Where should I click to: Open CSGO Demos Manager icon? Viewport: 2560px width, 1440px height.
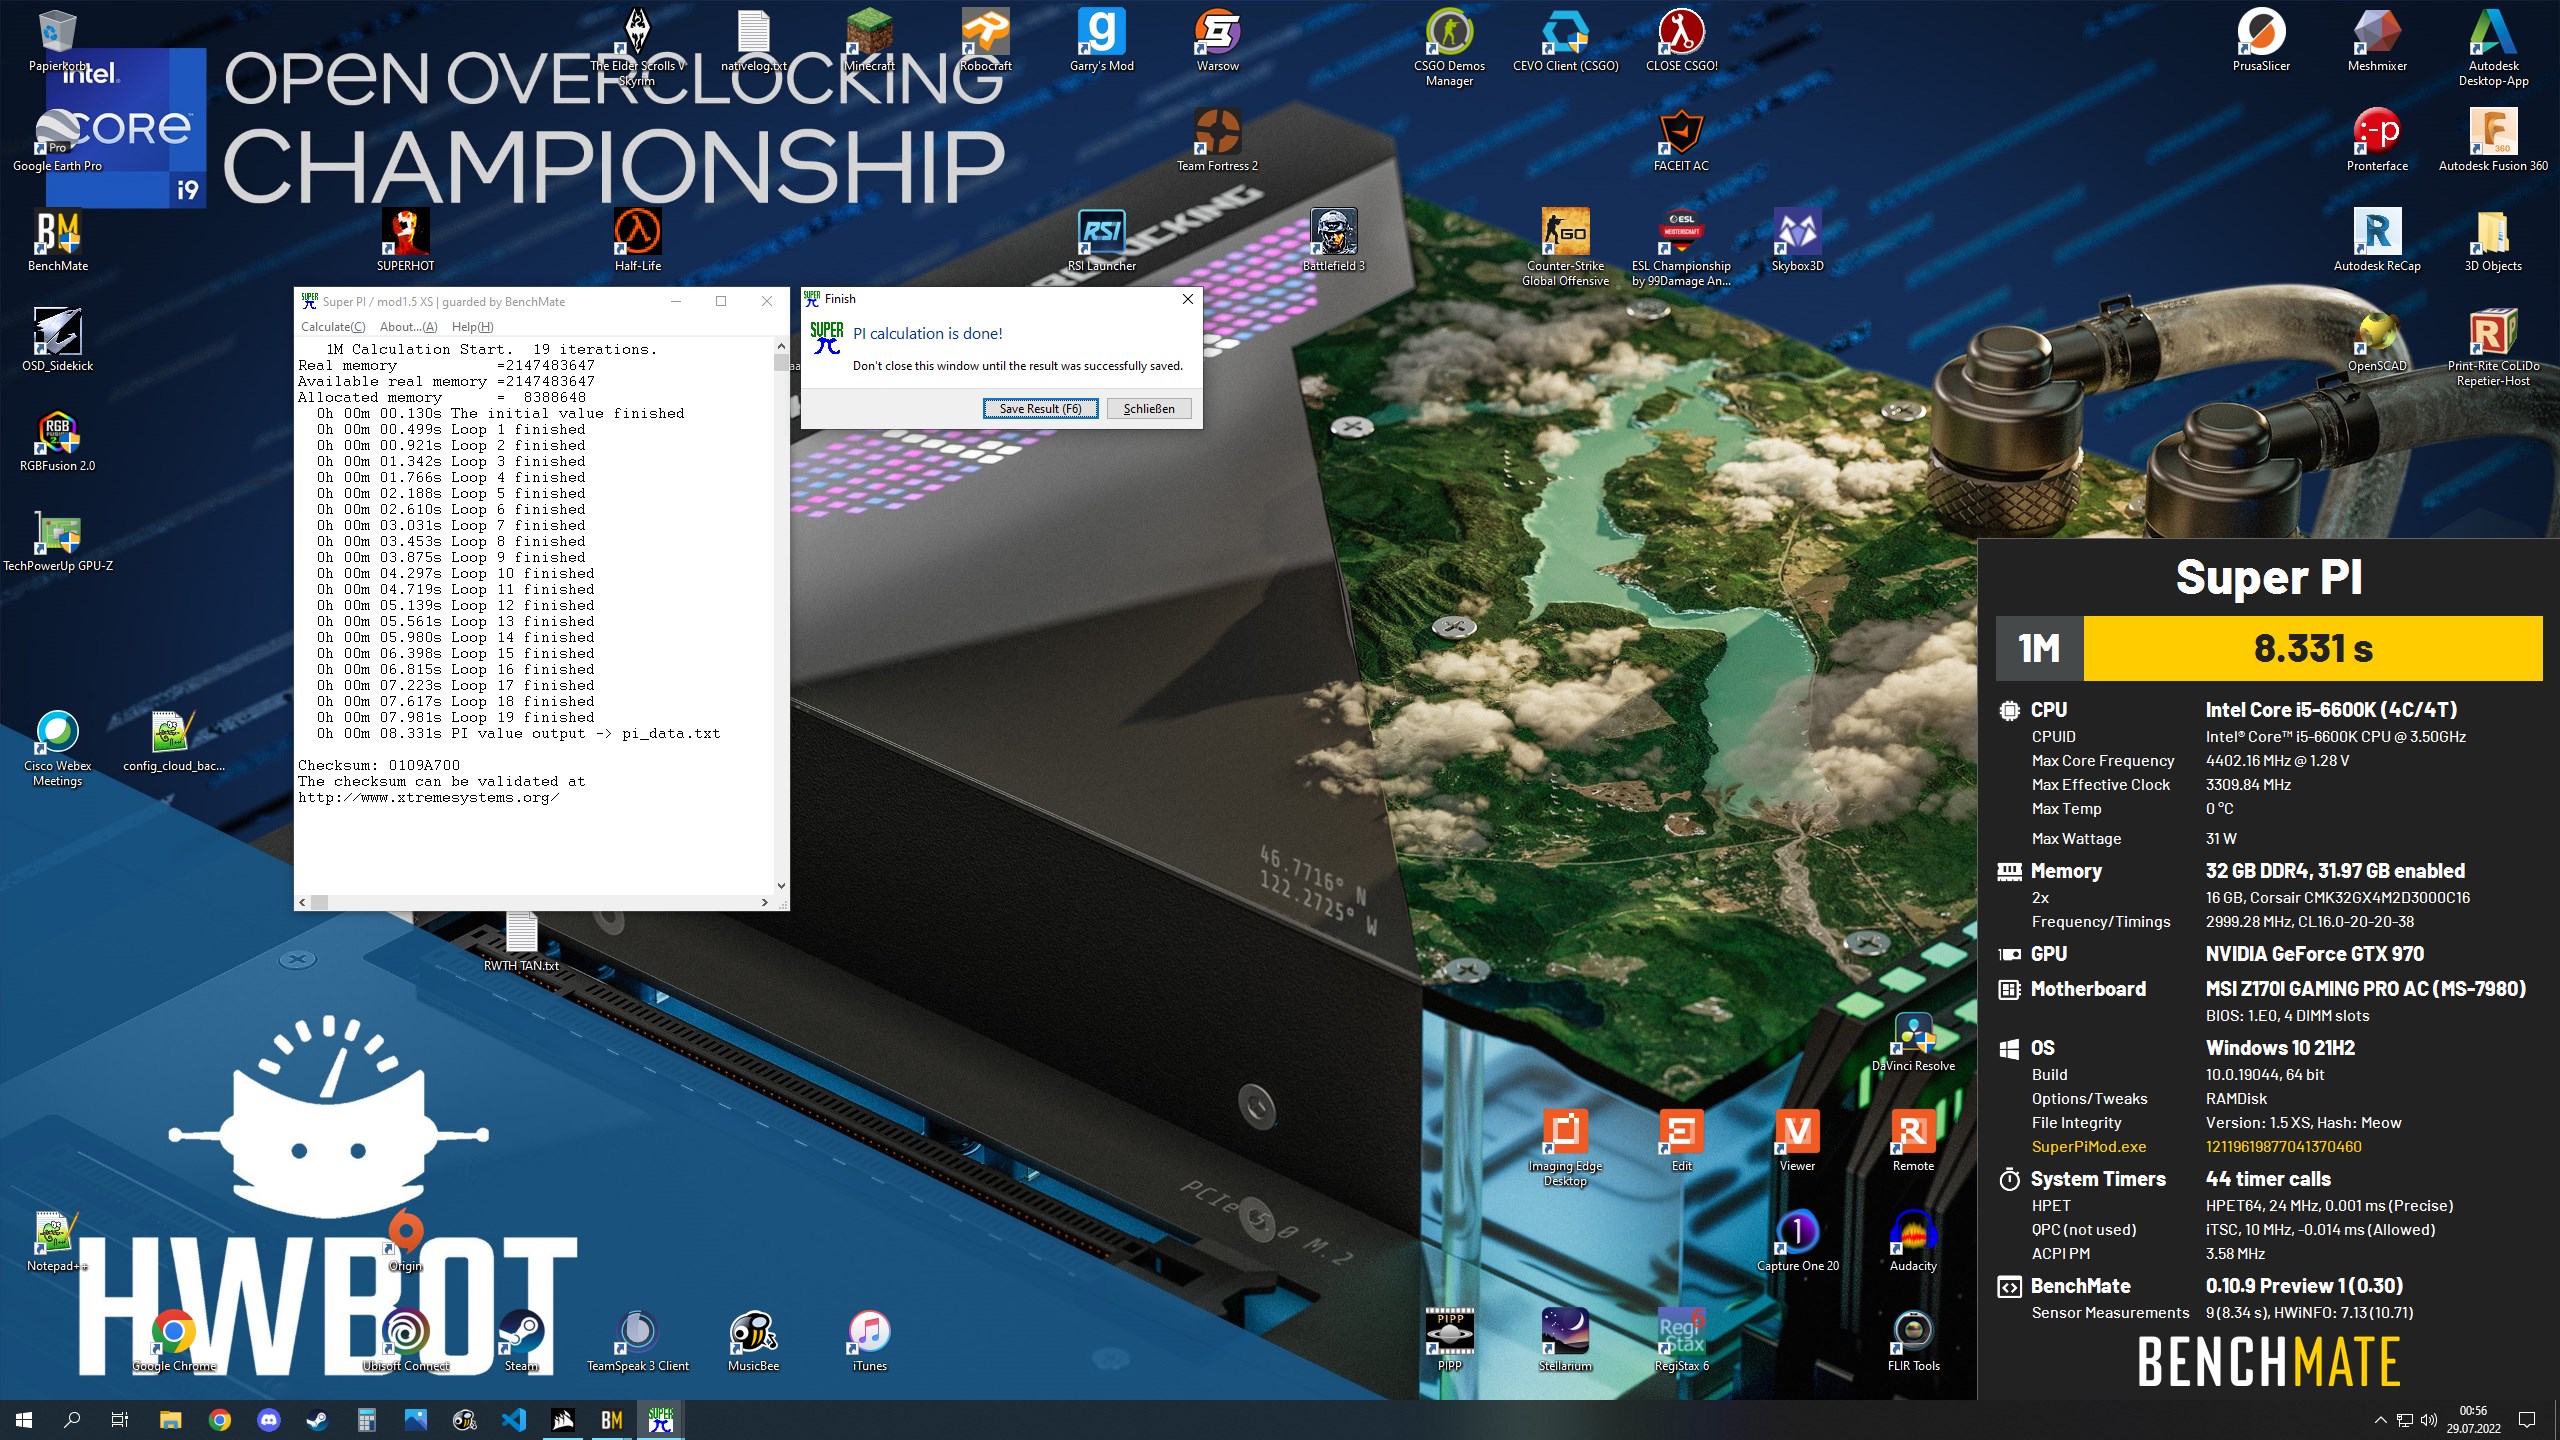pyautogui.click(x=1449, y=47)
